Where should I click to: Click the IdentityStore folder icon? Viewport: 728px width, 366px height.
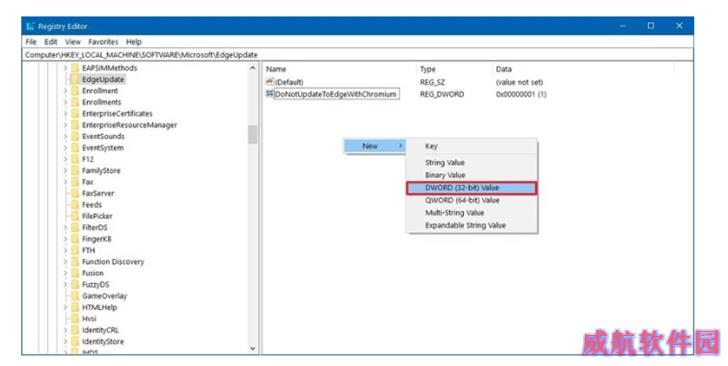click(75, 341)
